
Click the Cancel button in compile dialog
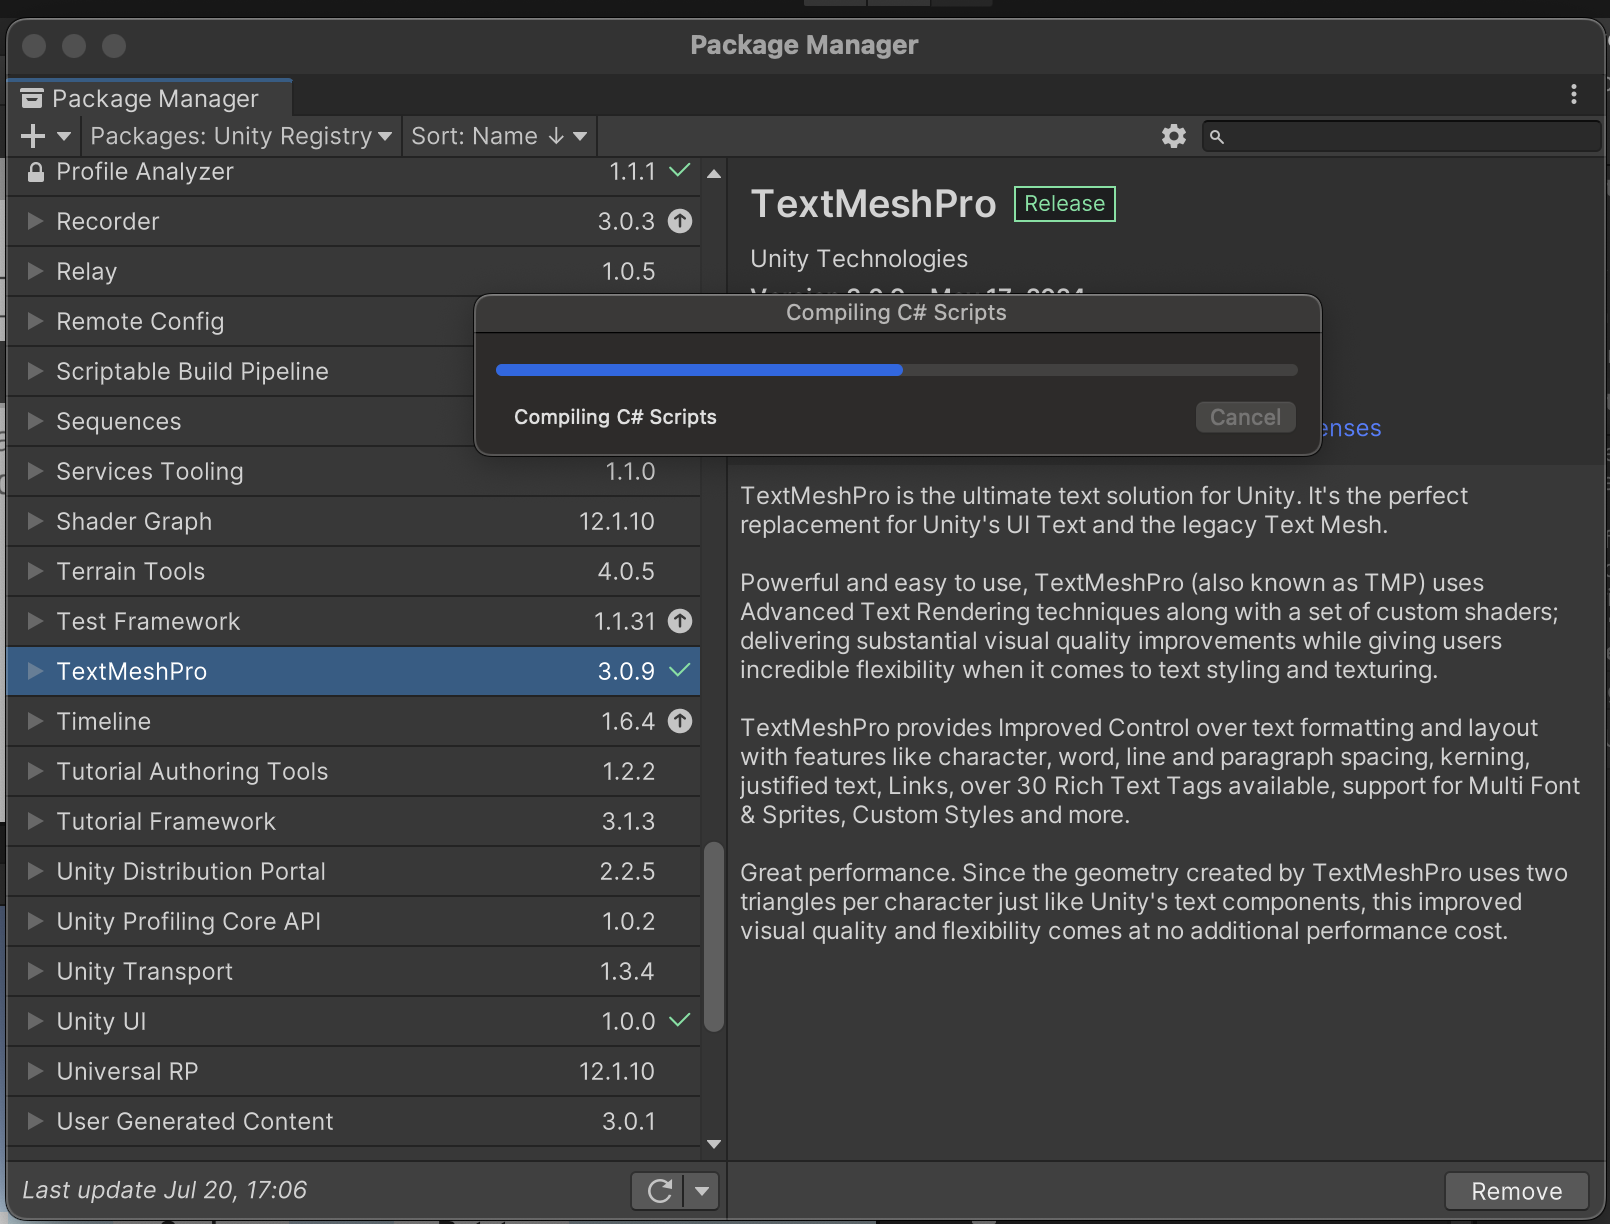[x=1246, y=417]
